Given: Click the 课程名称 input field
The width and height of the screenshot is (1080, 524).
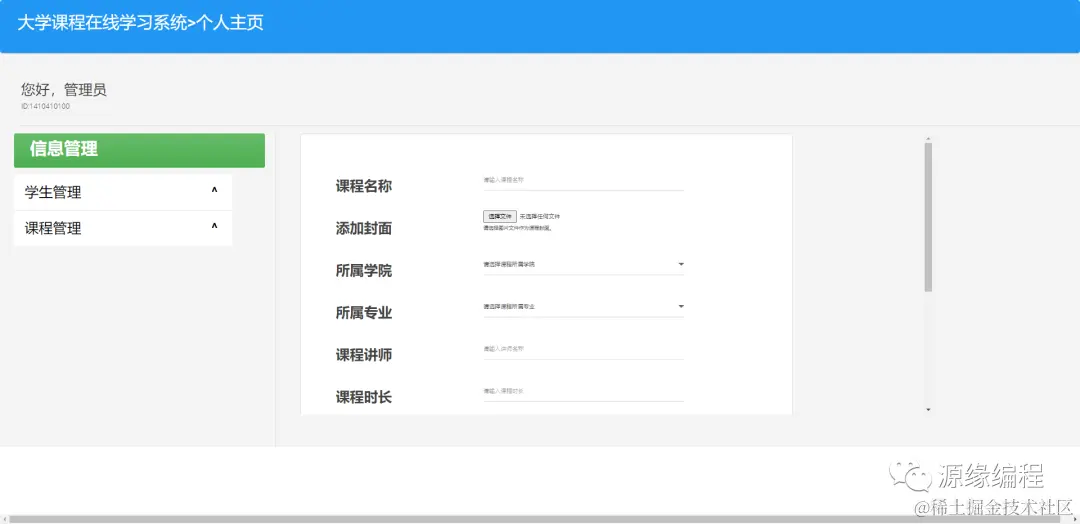Looking at the screenshot, I should click(583, 180).
